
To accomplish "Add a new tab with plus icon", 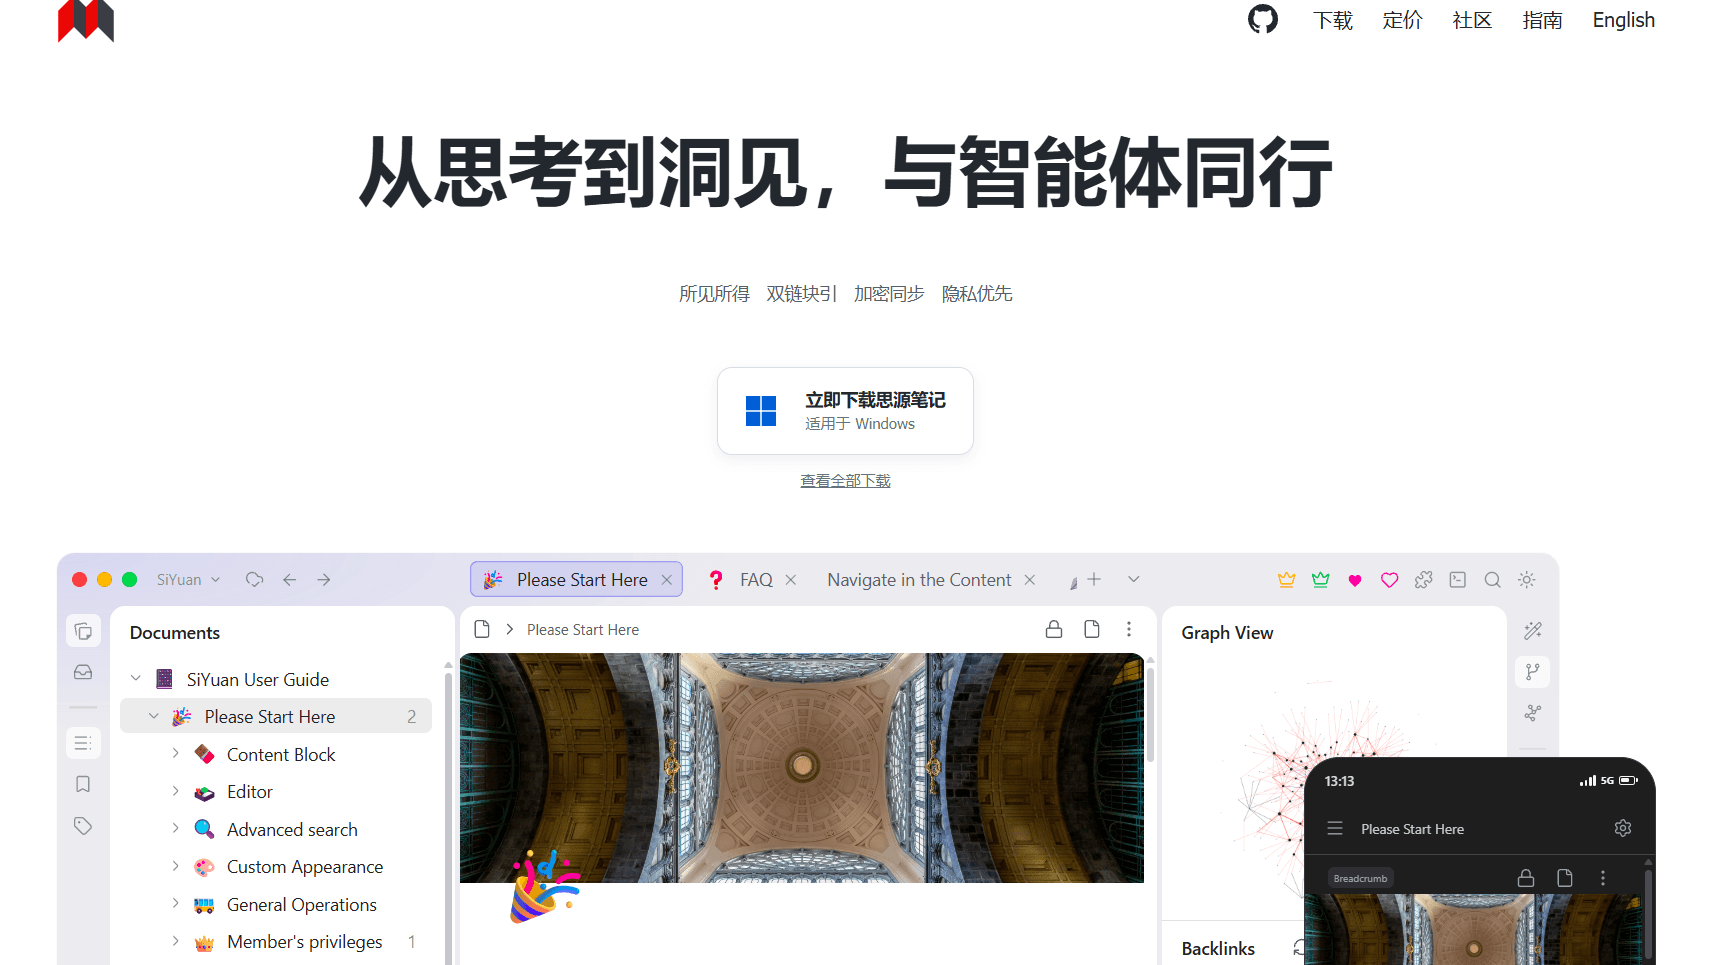I will click(x=1094, y=579).
